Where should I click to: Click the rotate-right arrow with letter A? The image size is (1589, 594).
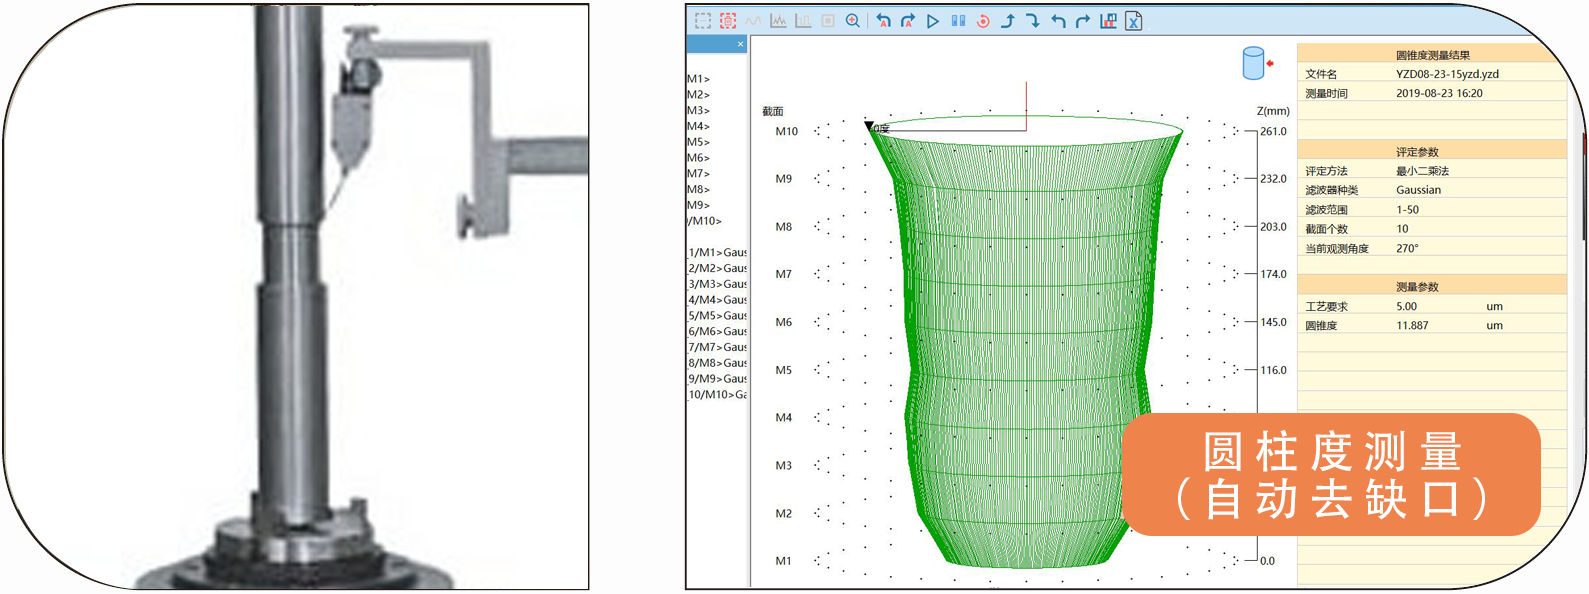coord(908,21)
